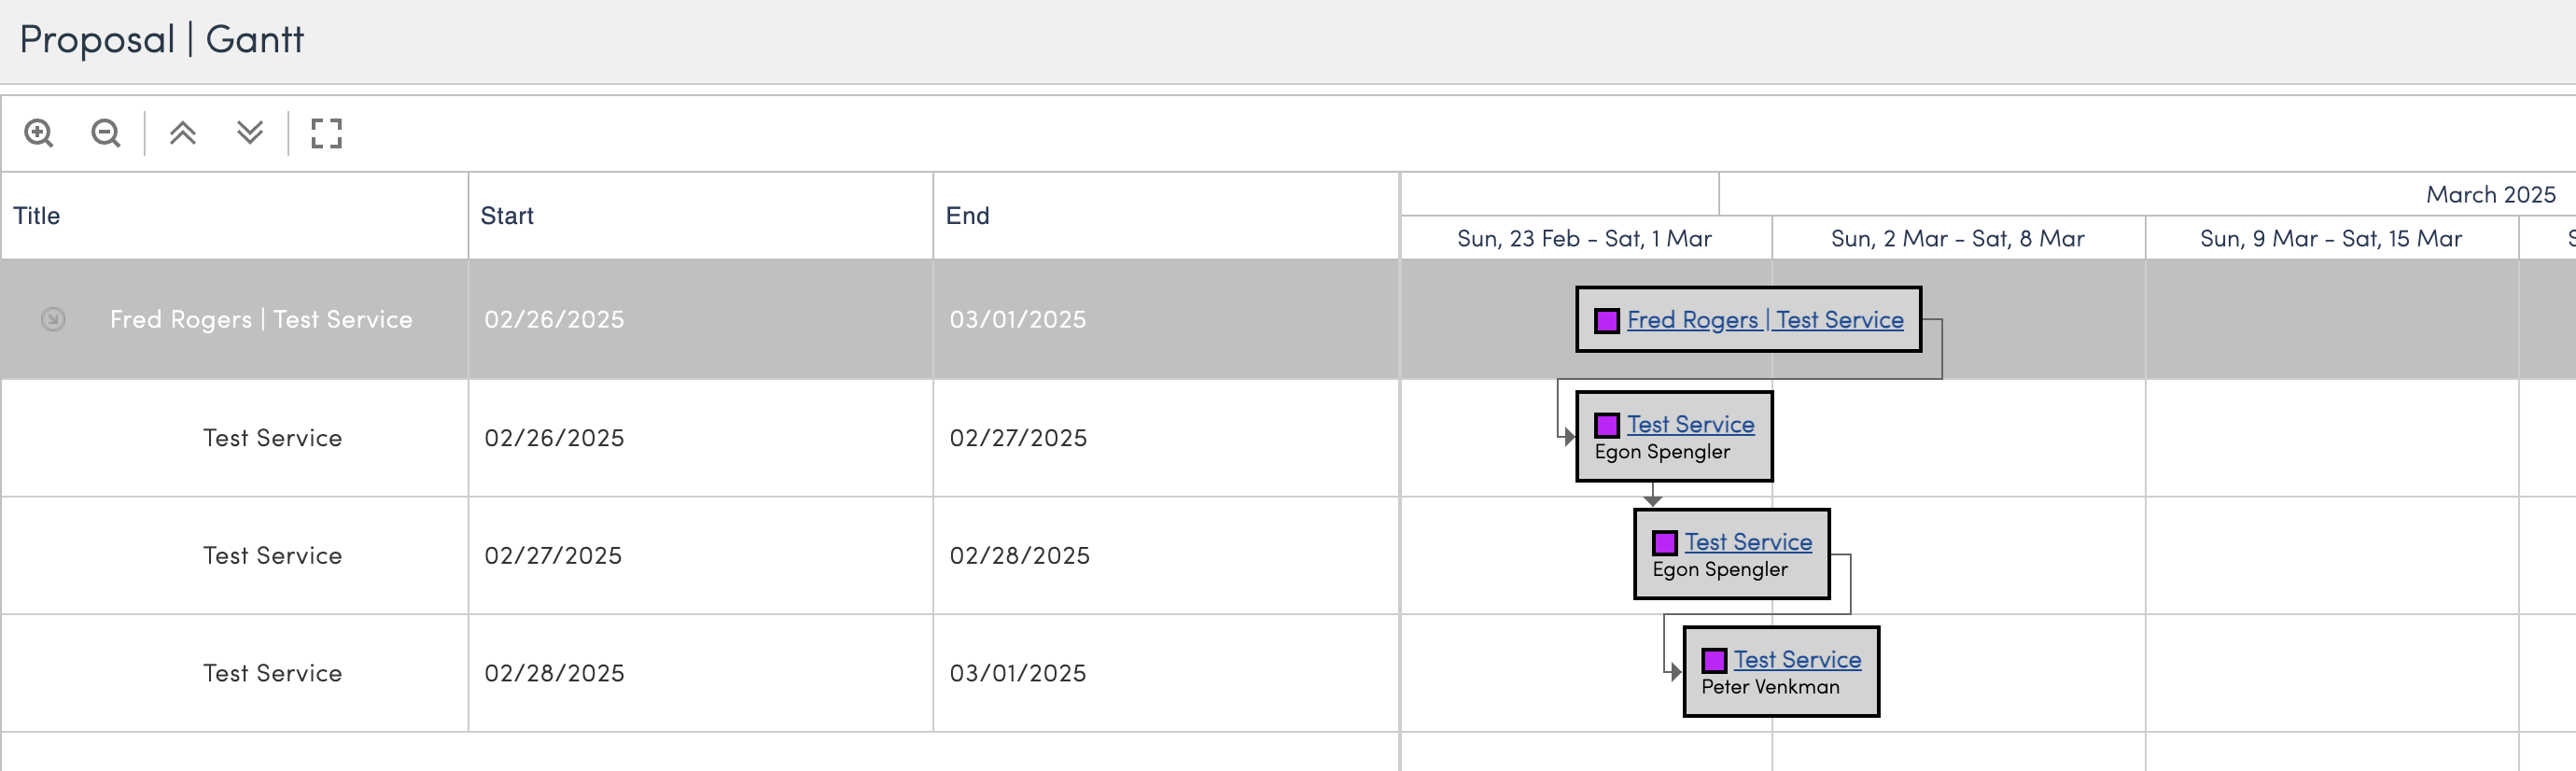Toggle fullscreen view icon
Screen dimensions: 2576x771
tap(326, 133)
